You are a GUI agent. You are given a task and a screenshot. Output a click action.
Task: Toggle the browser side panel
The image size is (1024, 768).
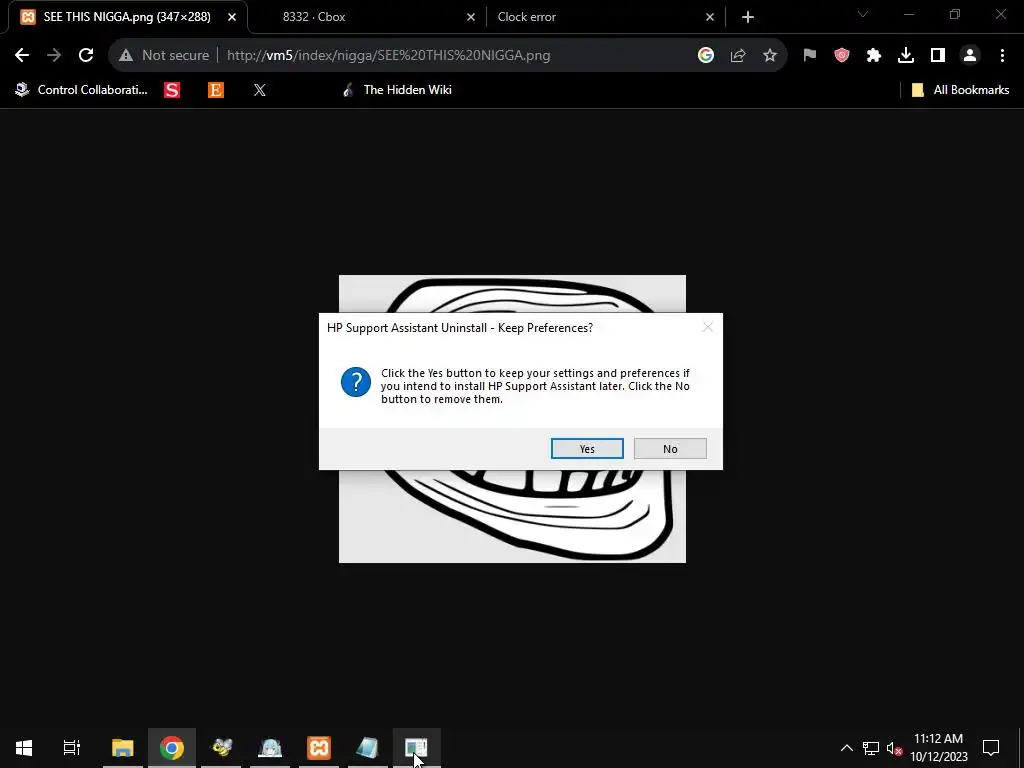click(x=938, y=56)
